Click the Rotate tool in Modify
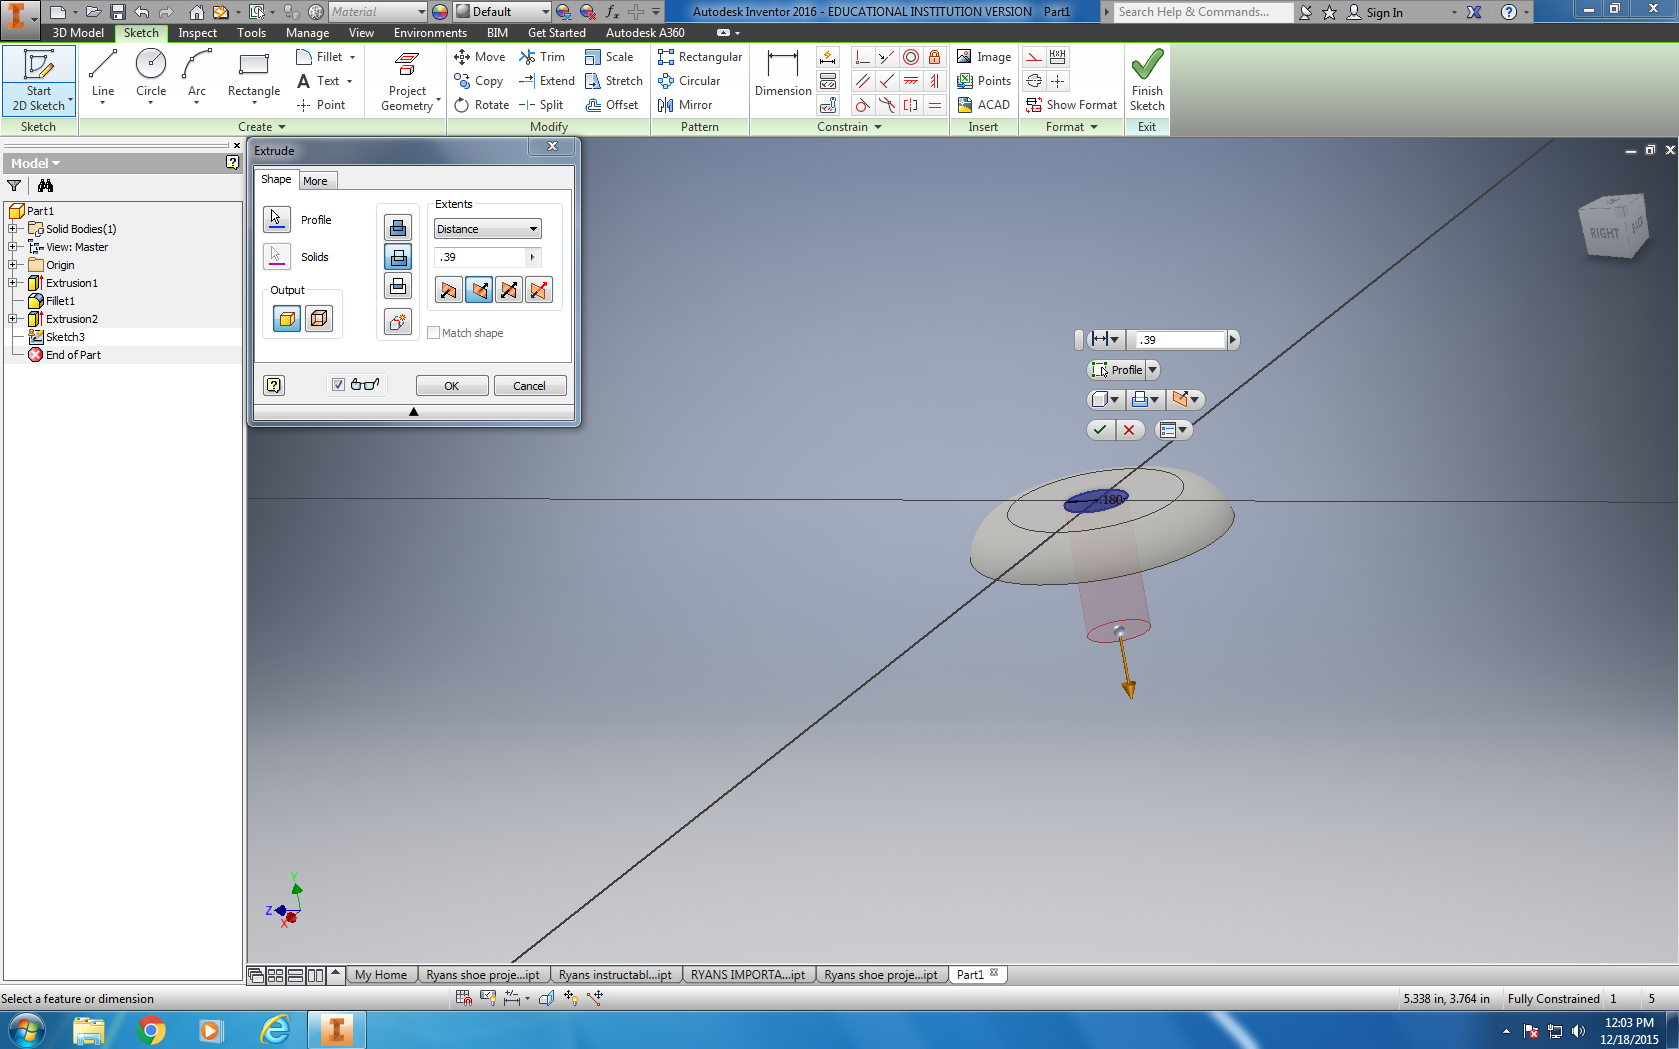 [x=481, y=105]
